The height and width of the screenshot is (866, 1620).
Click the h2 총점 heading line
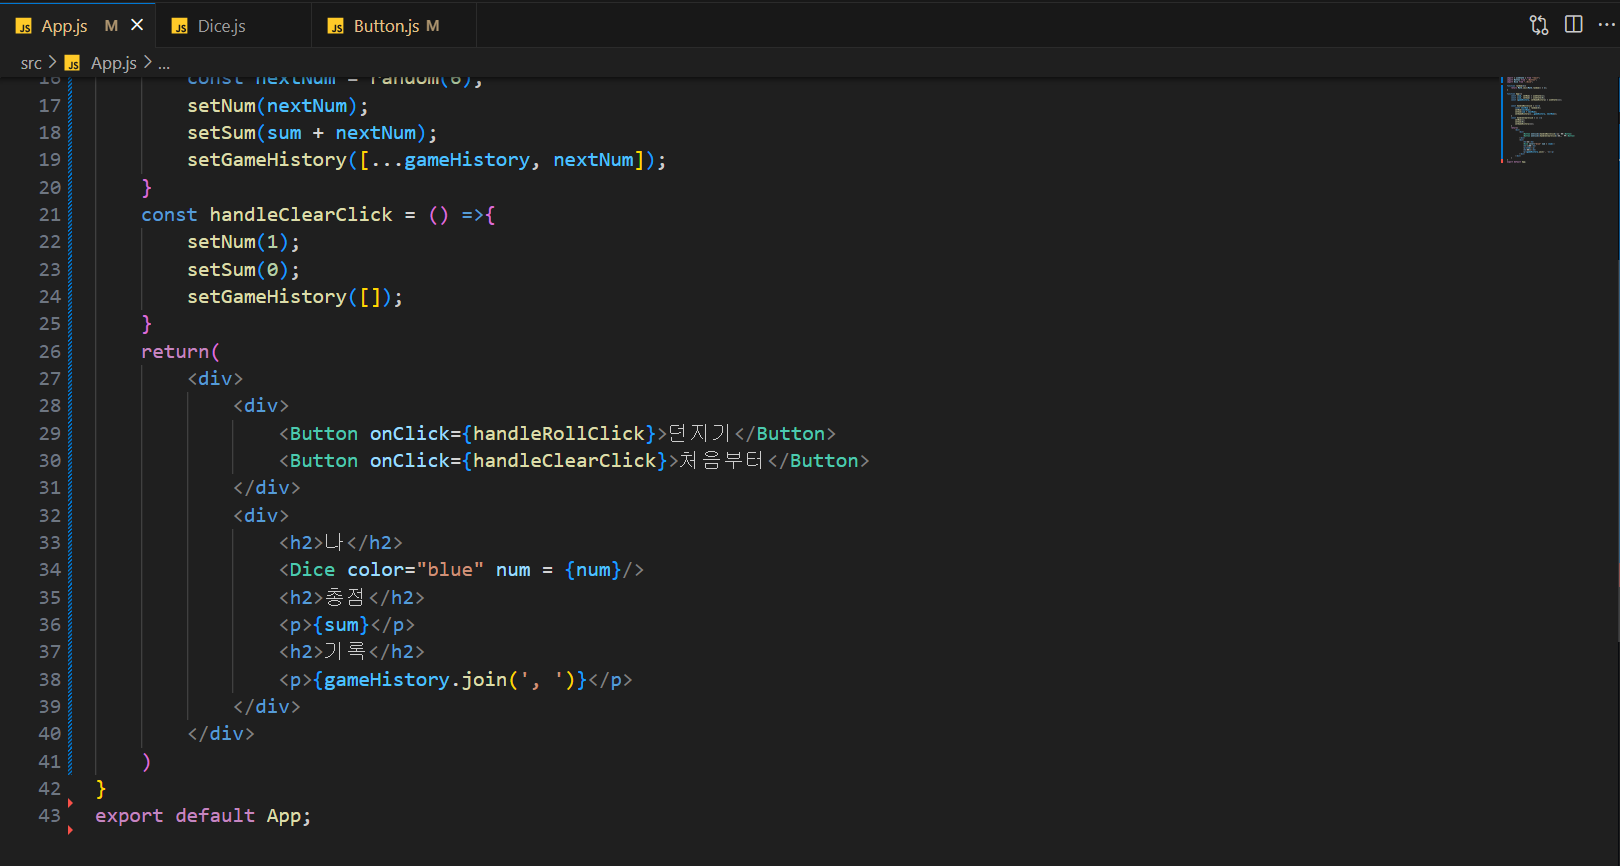click(352, 598)
